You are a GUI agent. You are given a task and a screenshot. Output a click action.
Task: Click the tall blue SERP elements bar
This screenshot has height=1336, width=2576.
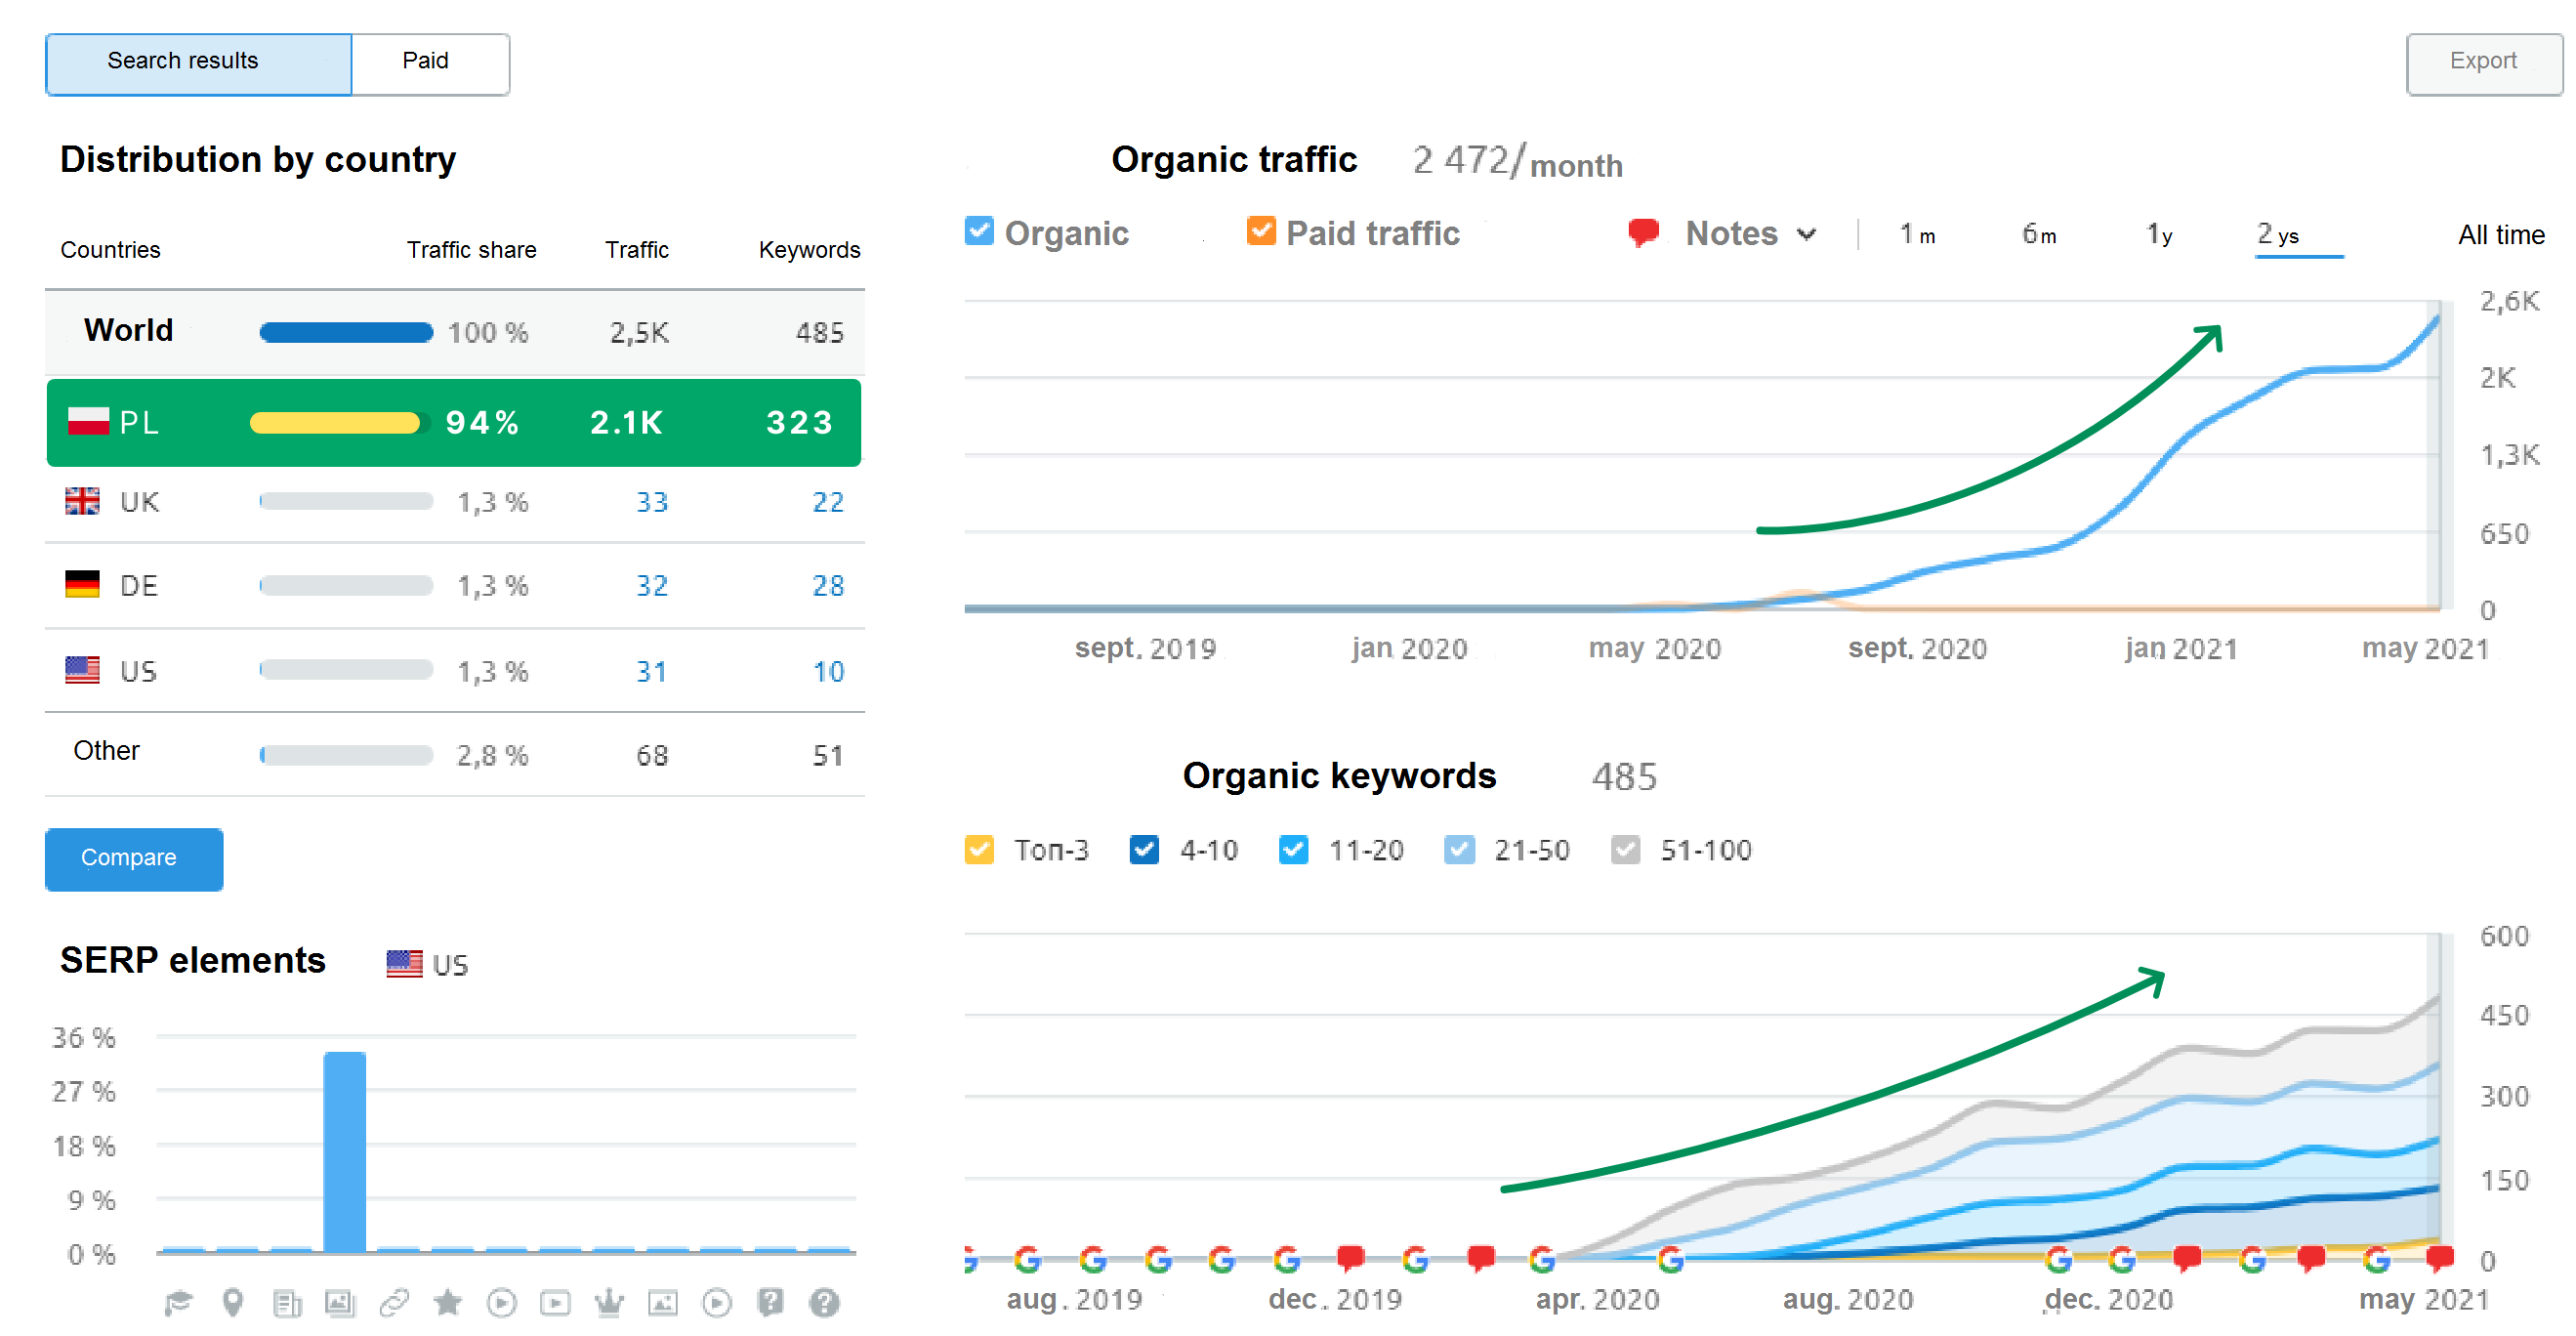pos(344,1150)
